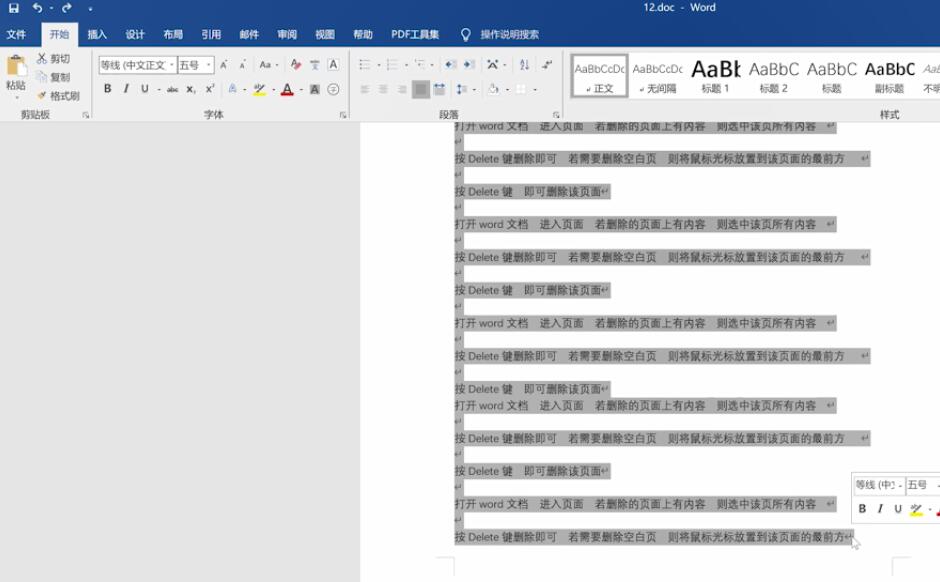Apply the 标题 2 heading style
This screenshot has width=940, height=582.
click(x=773, y=76)
